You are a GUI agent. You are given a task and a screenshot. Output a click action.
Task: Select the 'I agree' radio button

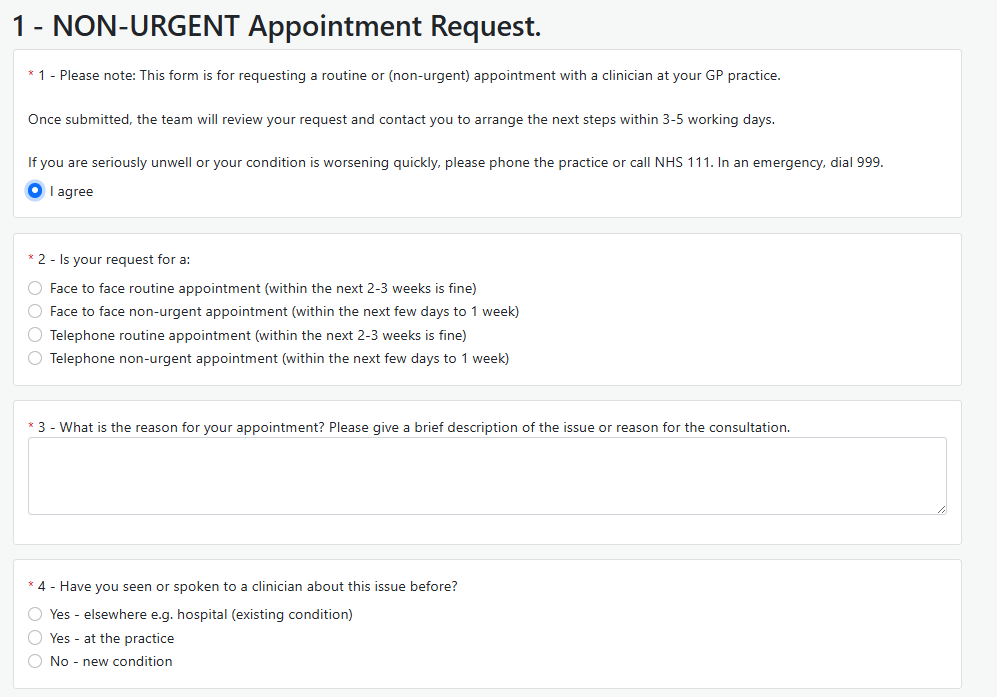click(x=35, y=191)
